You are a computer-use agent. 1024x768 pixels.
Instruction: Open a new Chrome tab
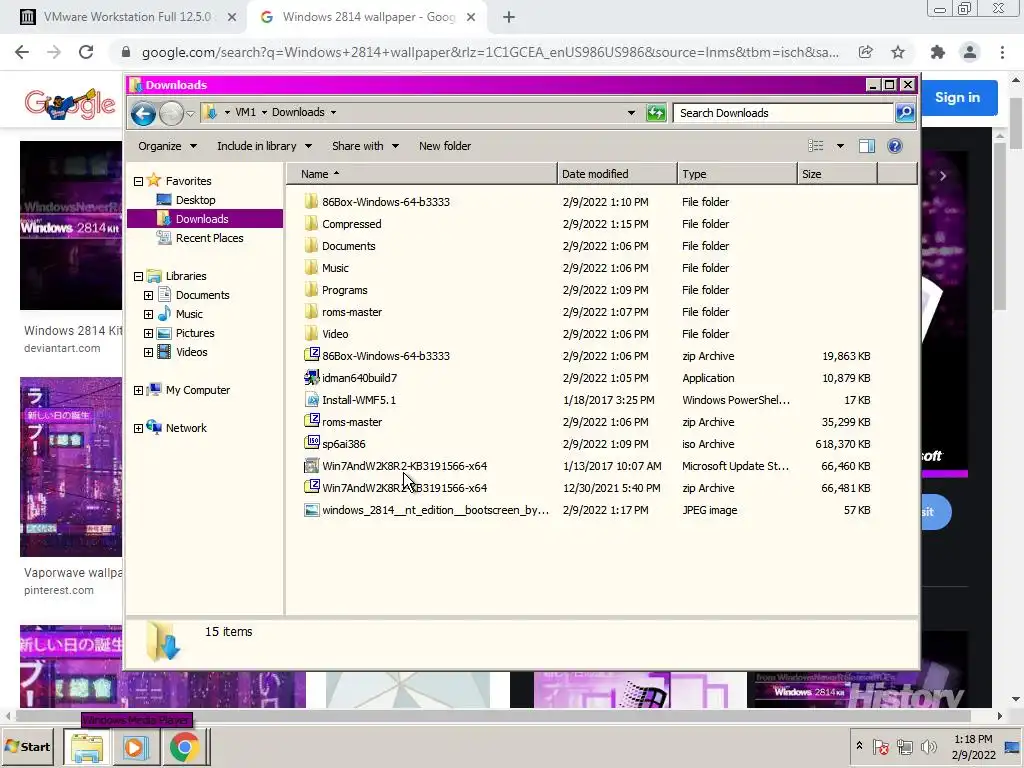click(x=509, y=17)
